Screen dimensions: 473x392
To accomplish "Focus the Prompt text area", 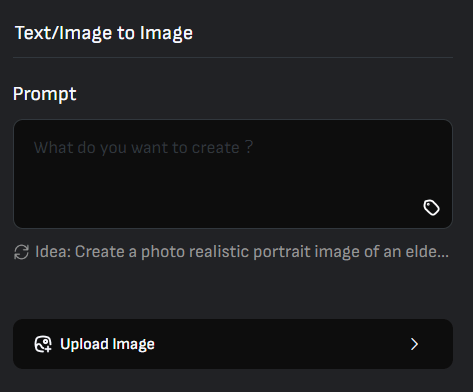I will tap(233, 174).
